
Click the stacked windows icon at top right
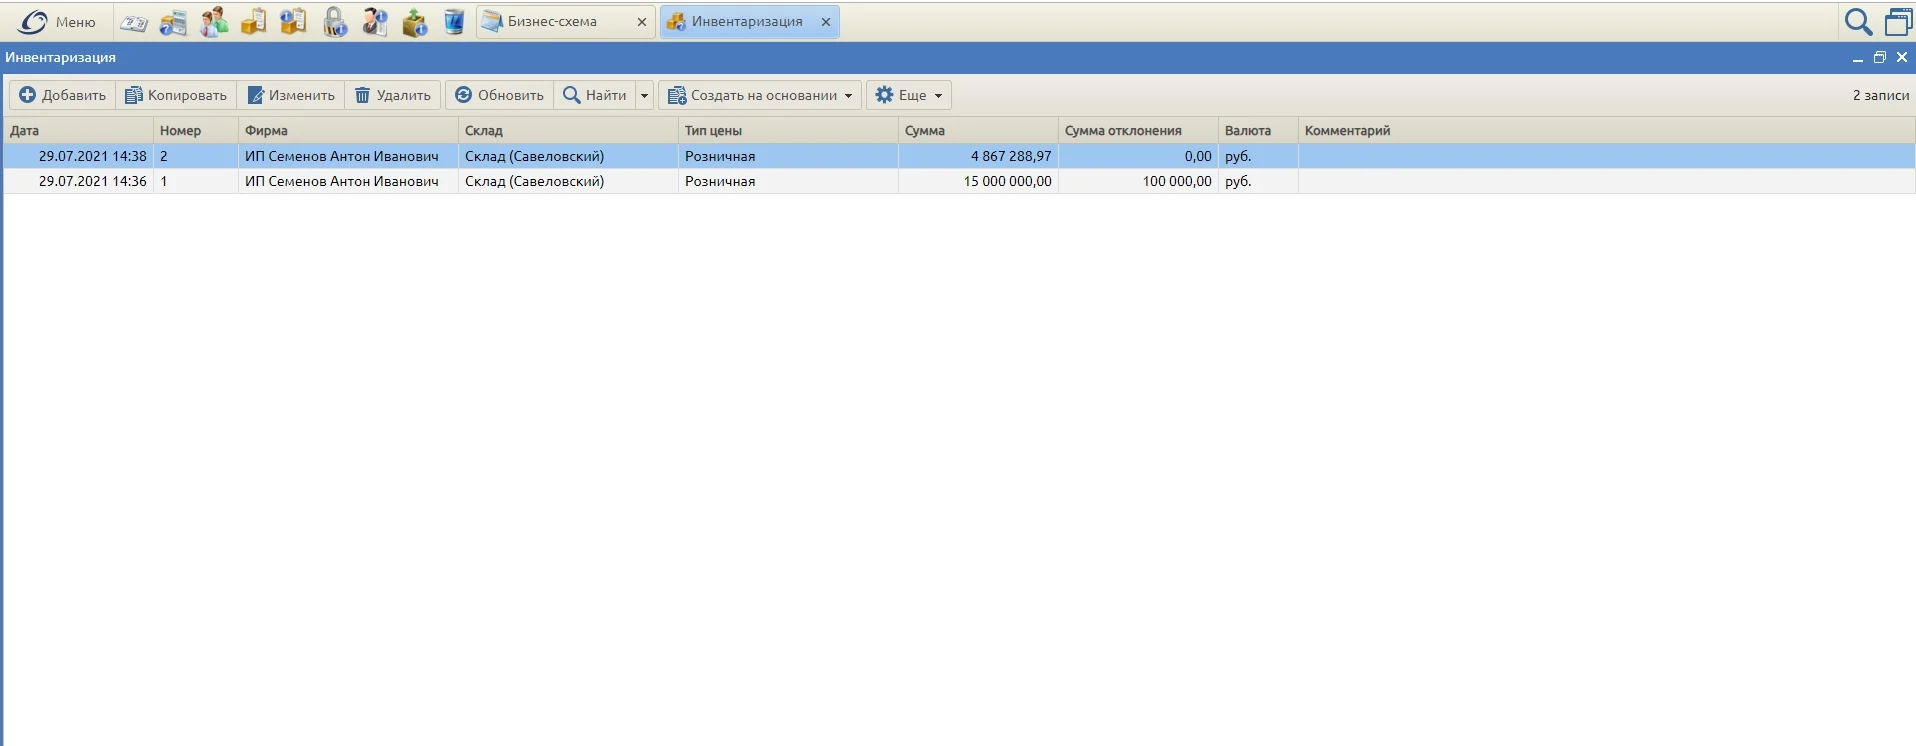(x=1898, y=21)
